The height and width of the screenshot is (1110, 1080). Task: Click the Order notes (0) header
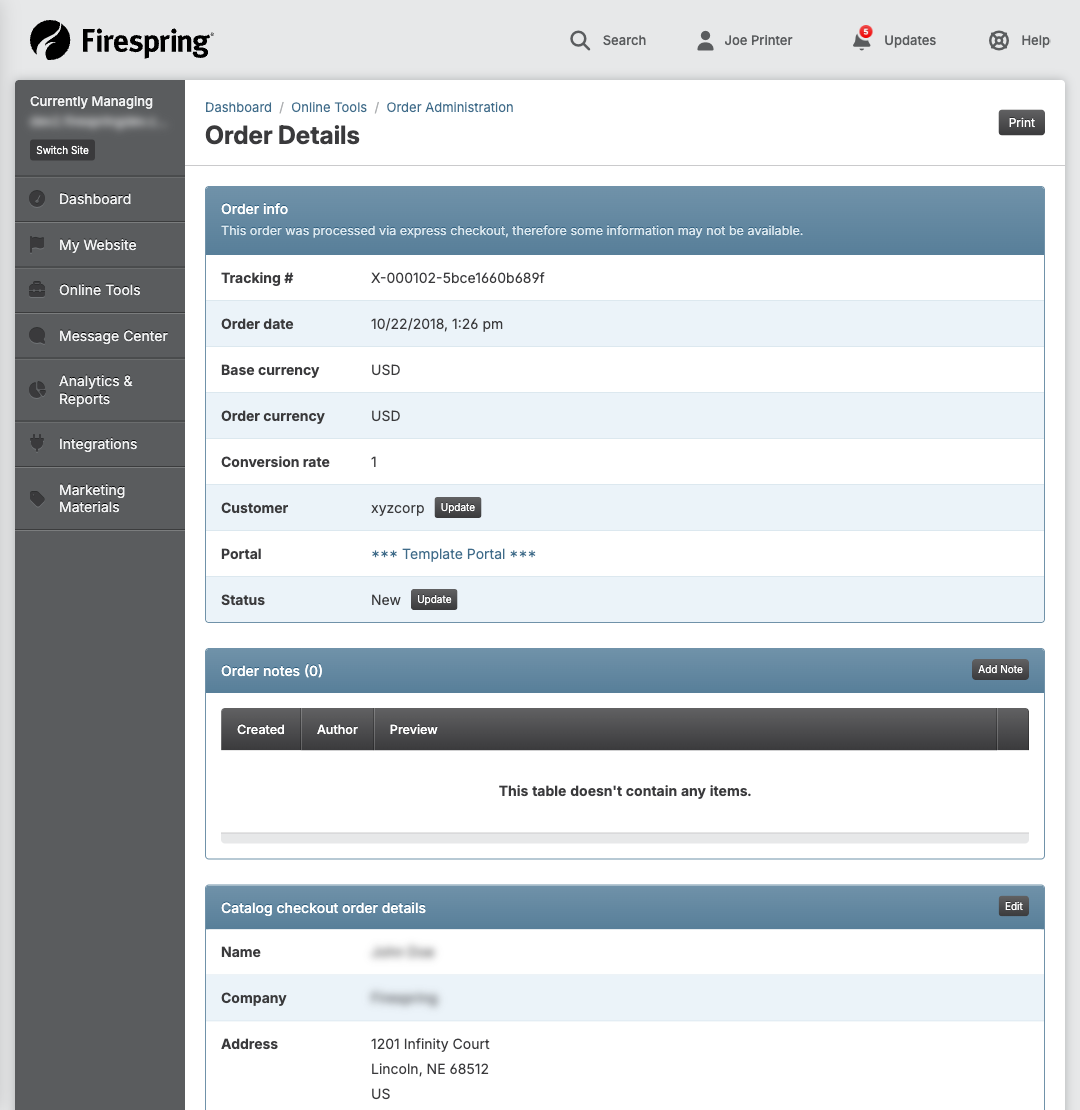(272, 671)
